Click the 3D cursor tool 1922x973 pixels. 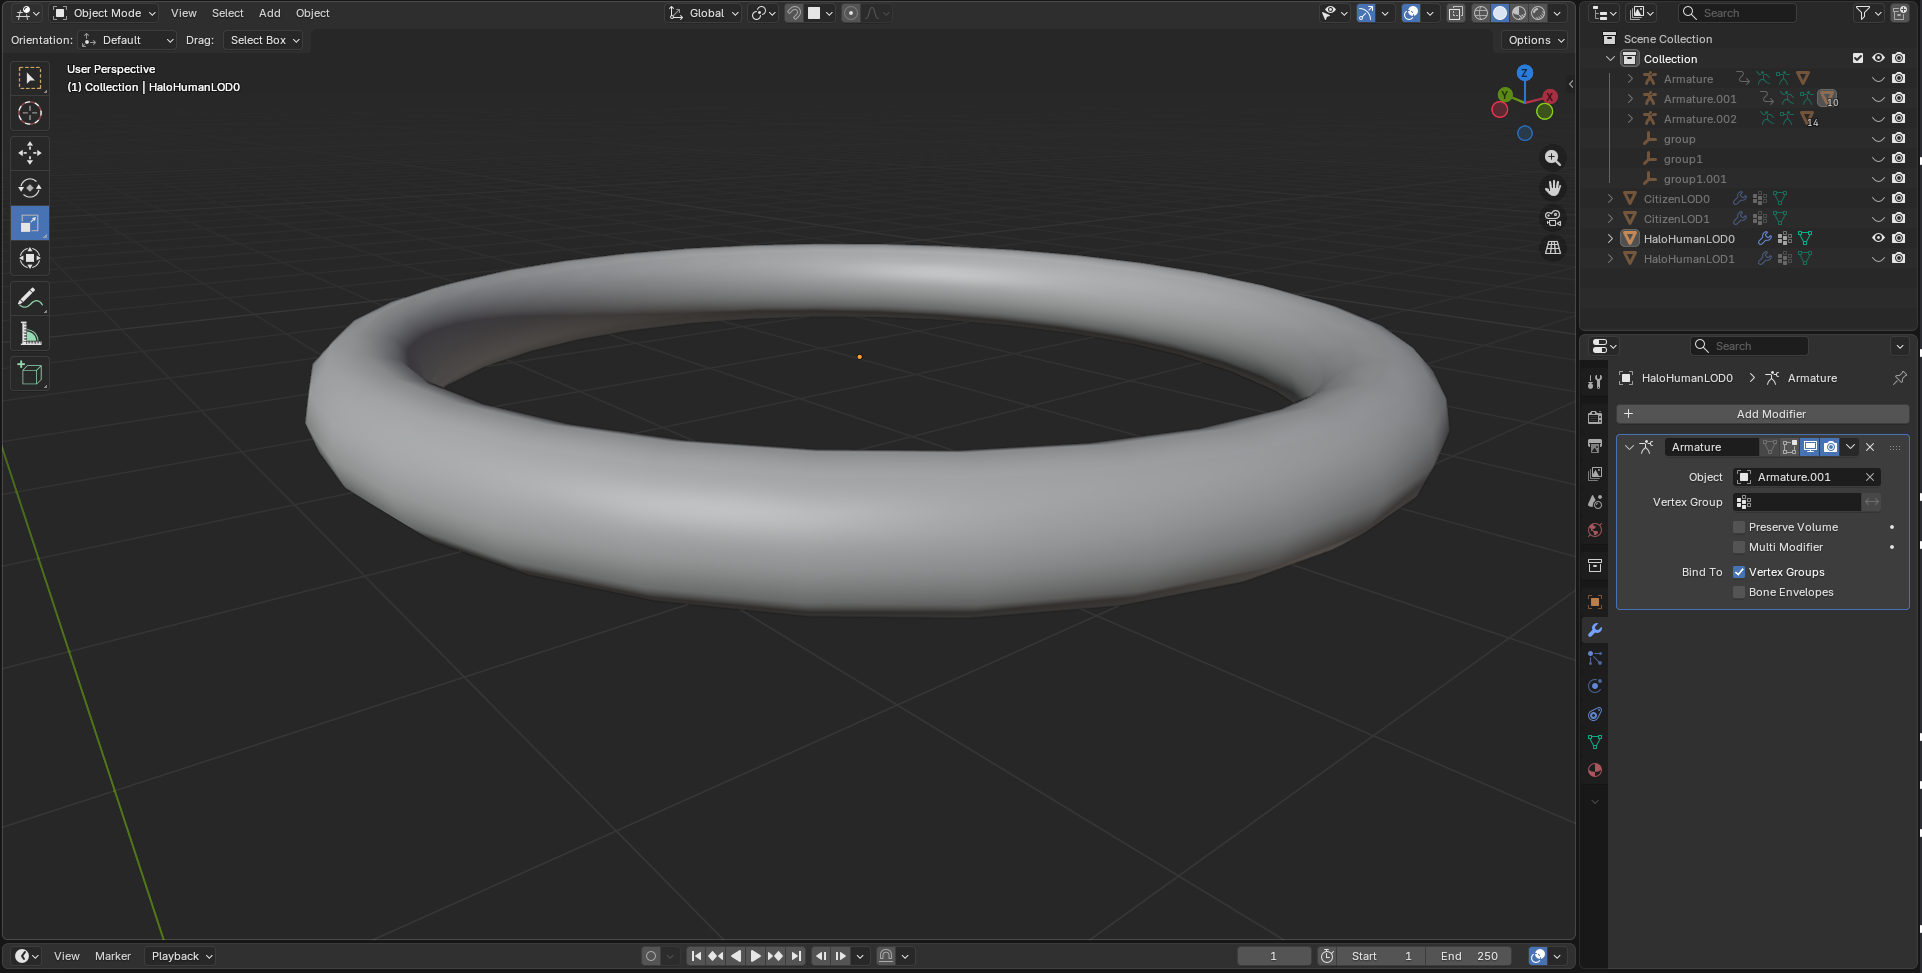coord(30,114)
